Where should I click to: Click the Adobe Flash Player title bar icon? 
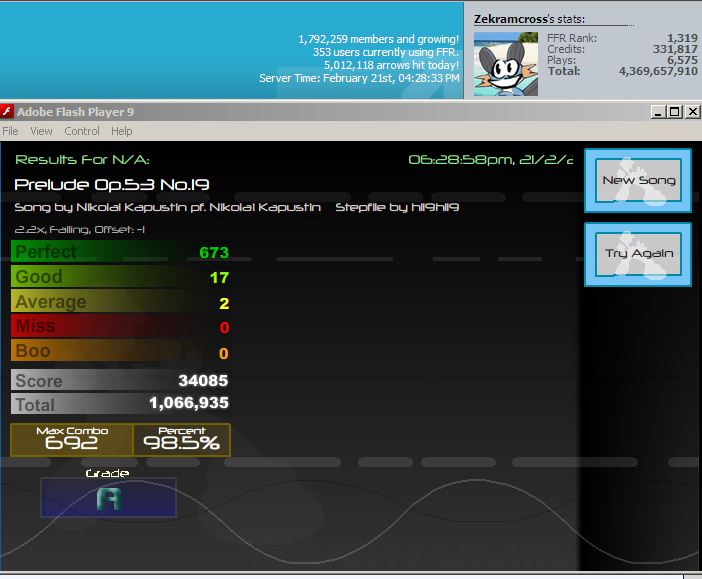[7, 112]
